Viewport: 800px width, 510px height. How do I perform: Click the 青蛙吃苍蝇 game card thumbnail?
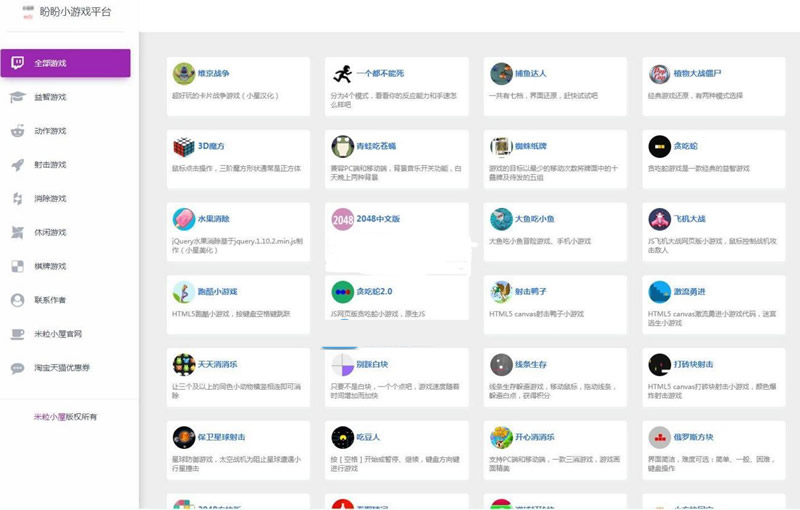pyautogui.click(x=343, y=147)
